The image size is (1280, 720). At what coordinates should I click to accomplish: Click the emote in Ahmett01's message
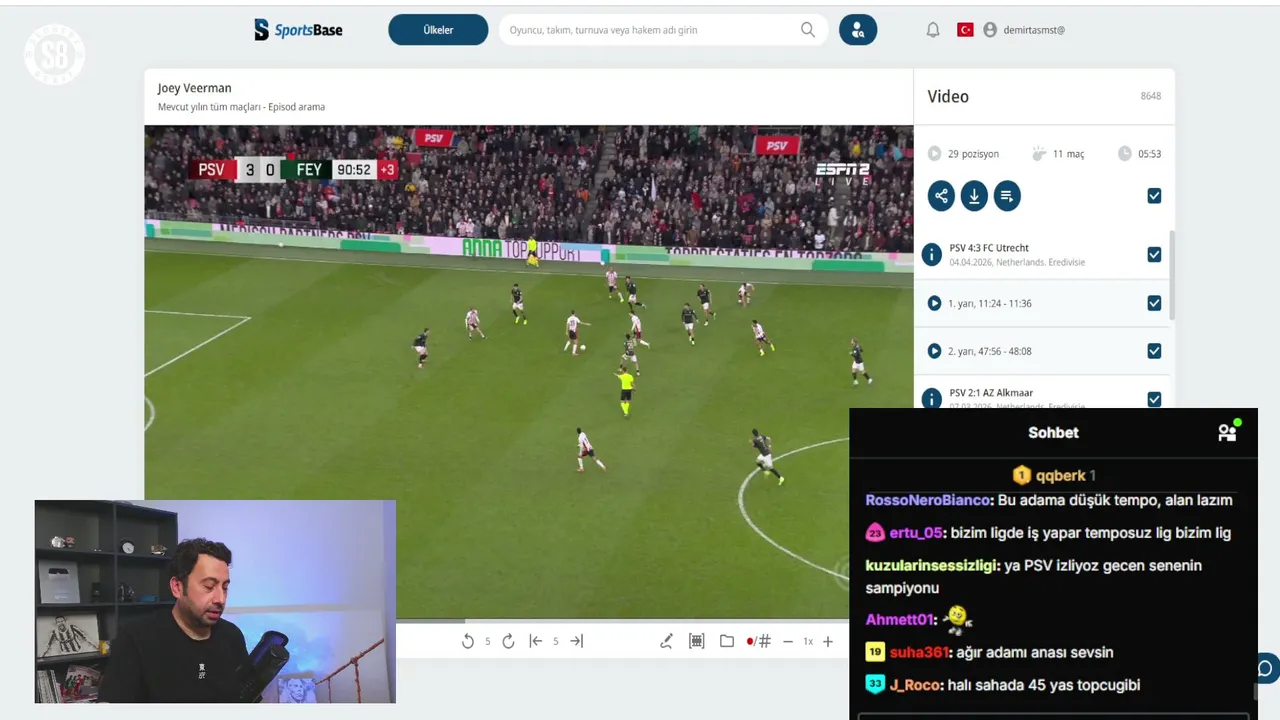click(x=957, y=619)
